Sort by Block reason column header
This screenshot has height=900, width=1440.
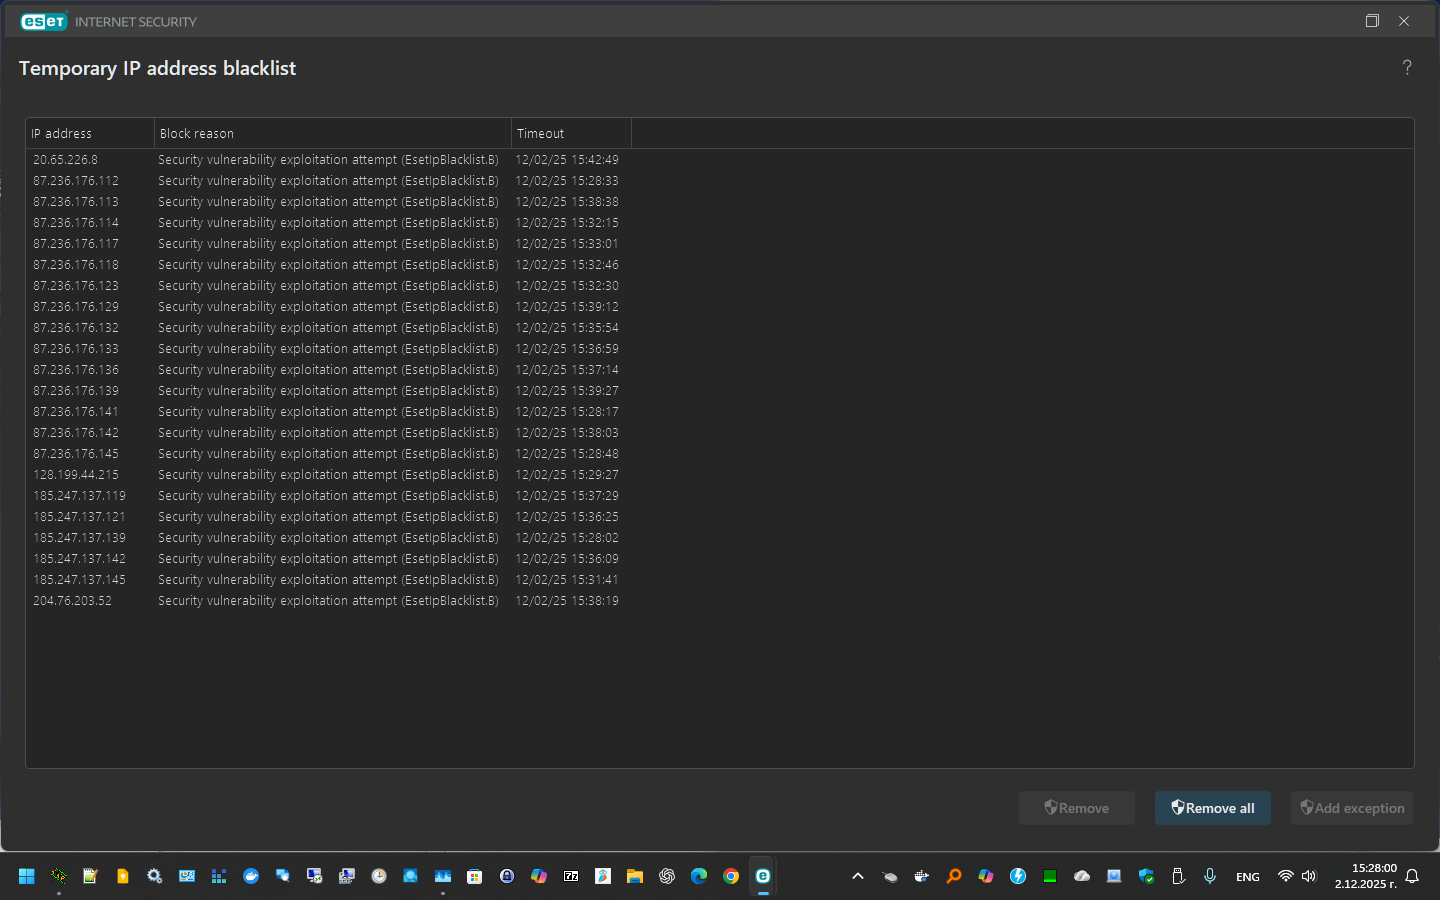click(332, 133)
